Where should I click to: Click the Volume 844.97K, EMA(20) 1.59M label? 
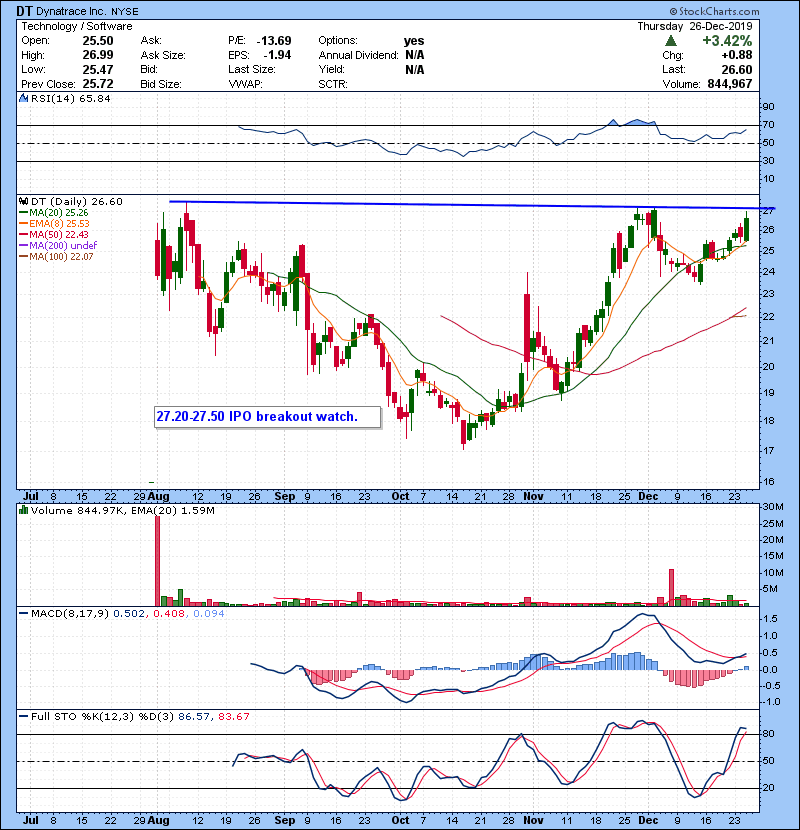coord(123,511)
